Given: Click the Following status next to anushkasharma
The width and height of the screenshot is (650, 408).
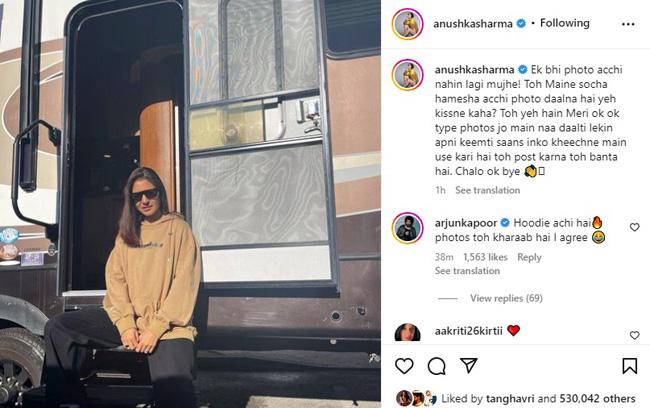Looking at the screenshot, I should coord(565,23).
